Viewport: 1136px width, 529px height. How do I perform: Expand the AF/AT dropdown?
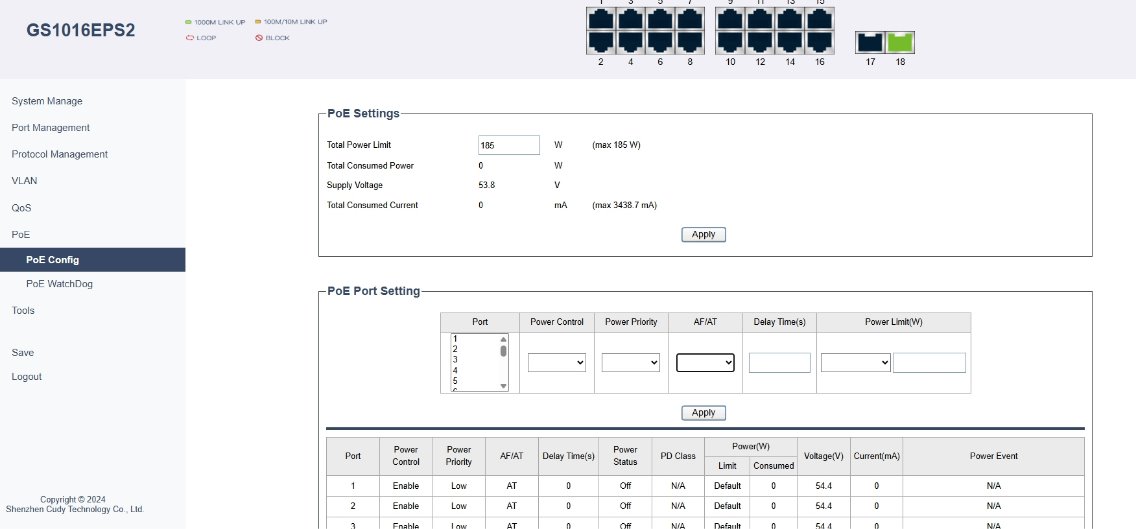pyautogui.click(x=705, y=363)
